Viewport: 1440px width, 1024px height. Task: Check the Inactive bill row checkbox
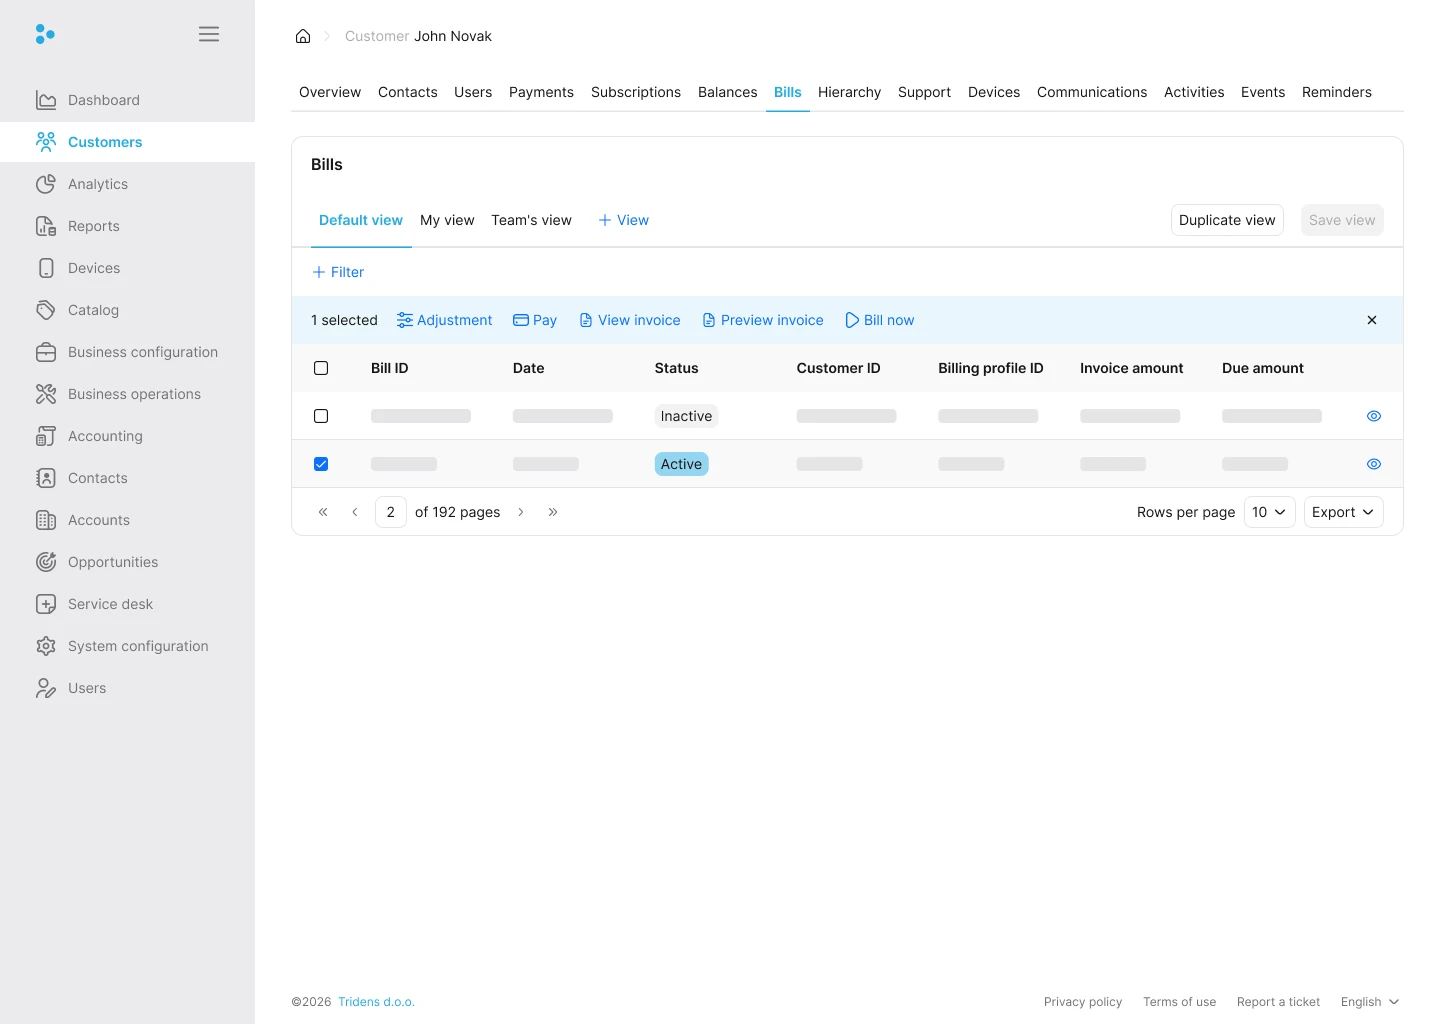pos(321,416)
